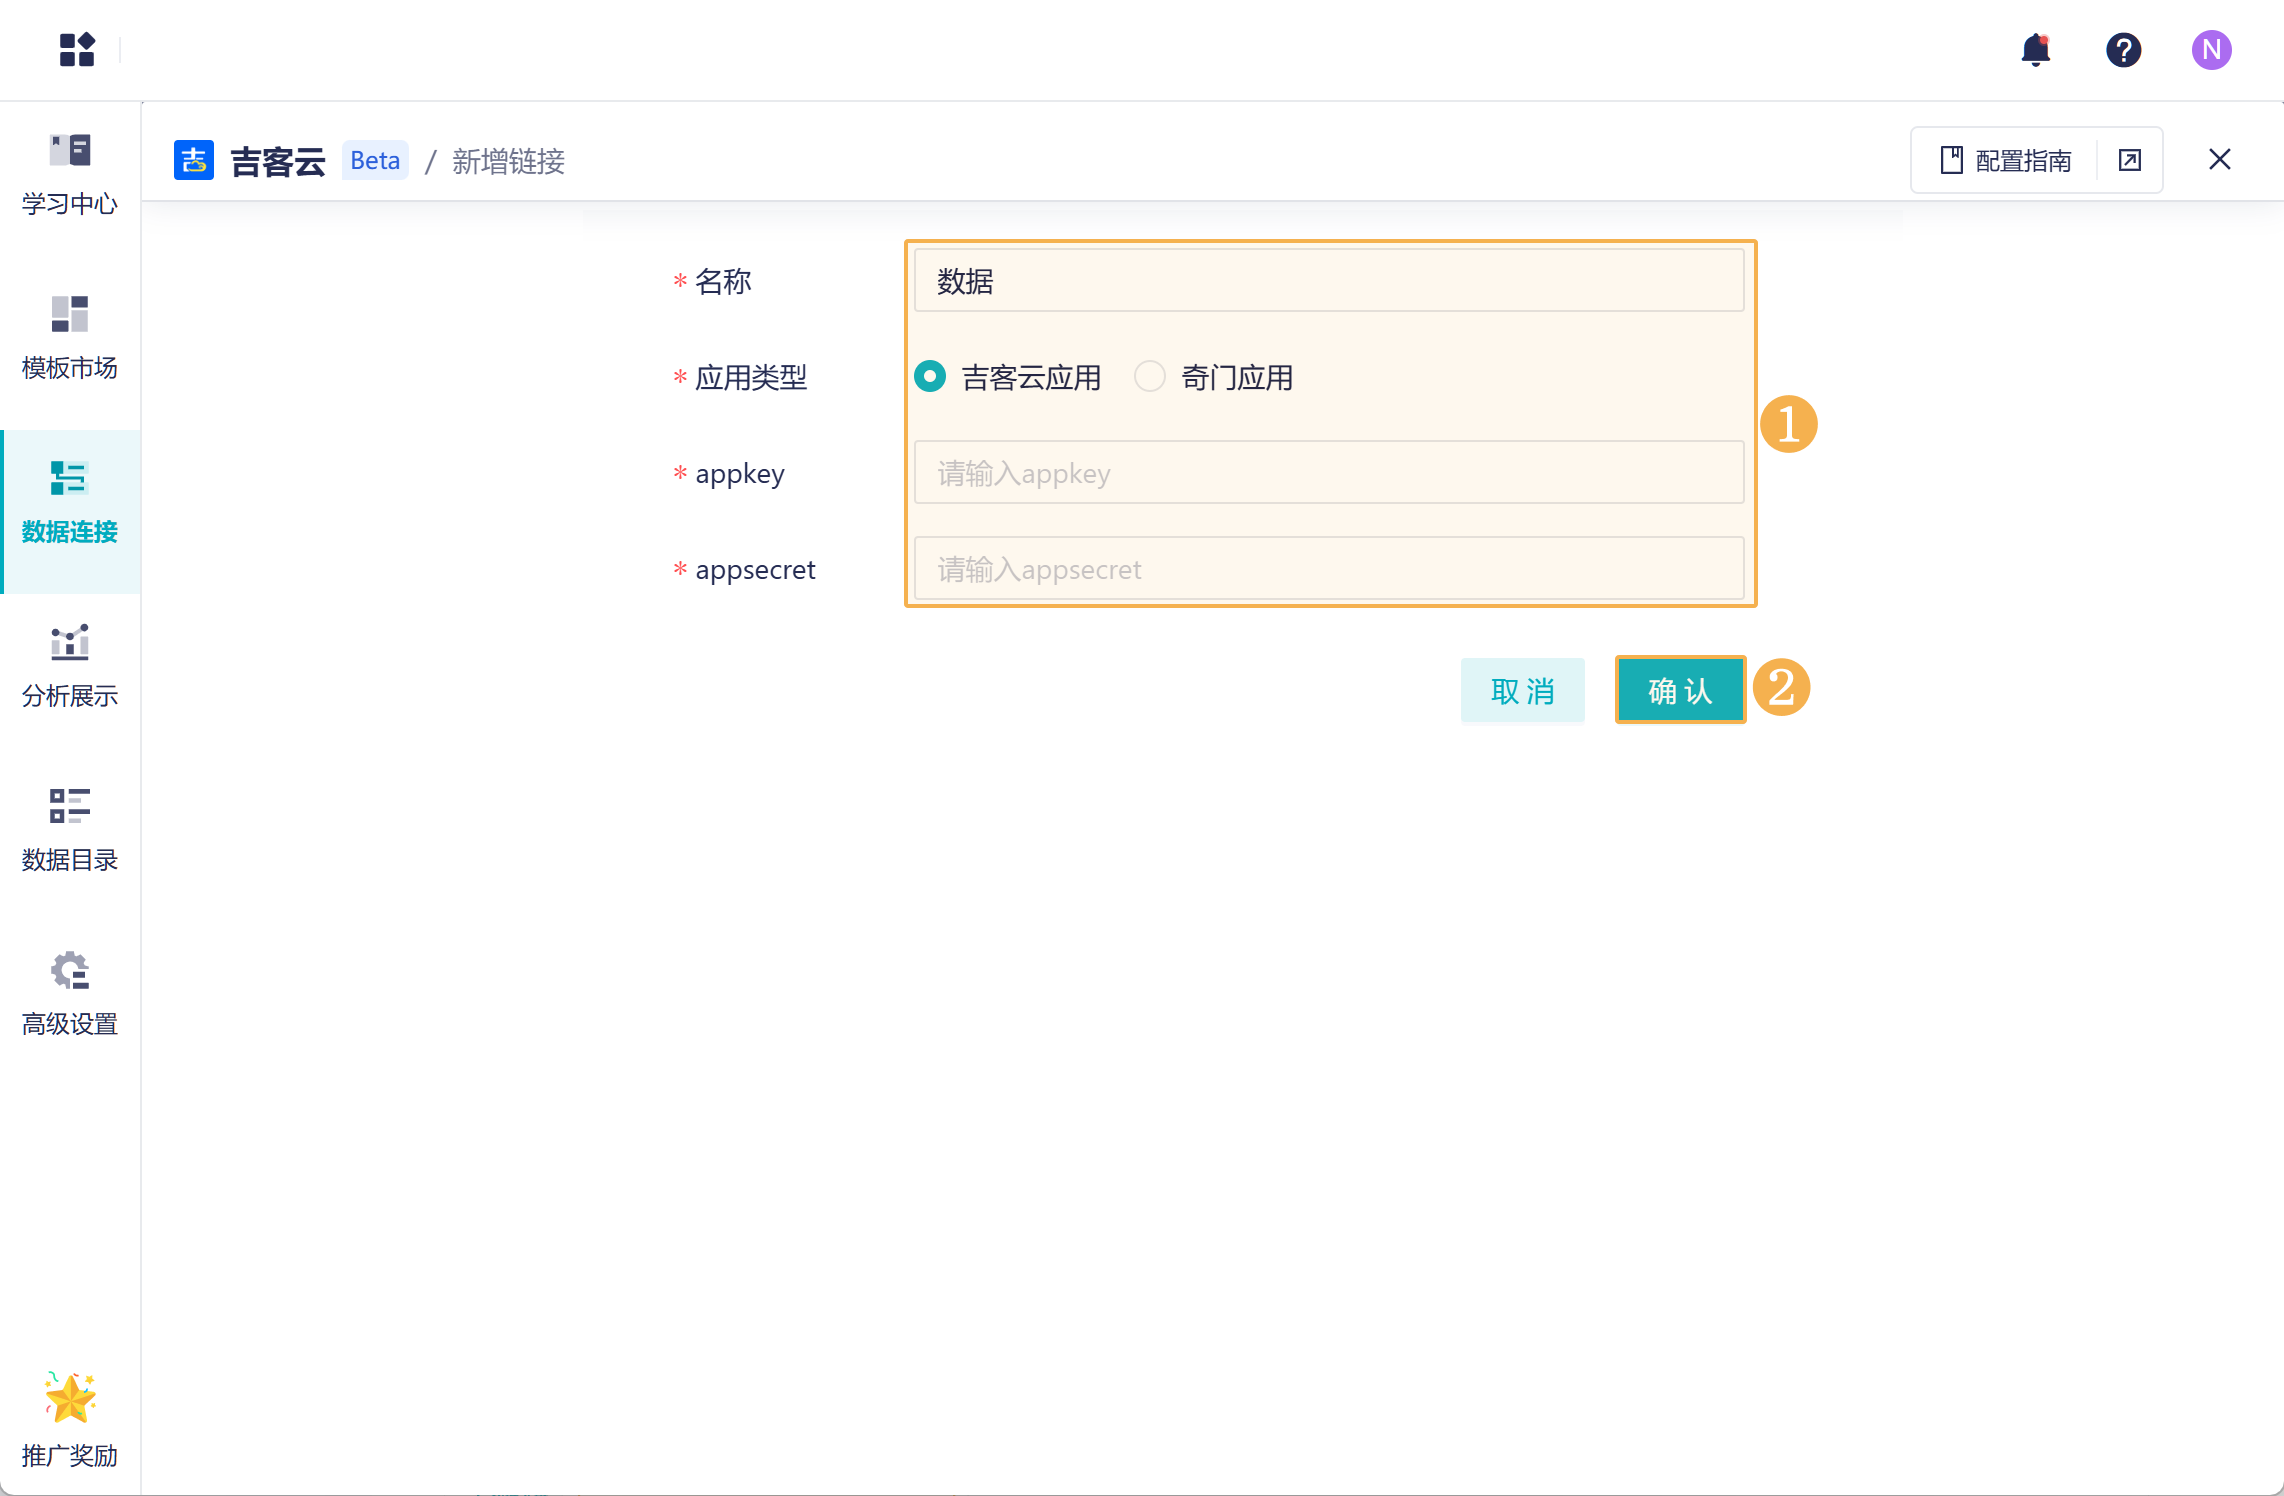2284x1496 pixels.
Task: Open the notification bell
Action: (2035, 50)
